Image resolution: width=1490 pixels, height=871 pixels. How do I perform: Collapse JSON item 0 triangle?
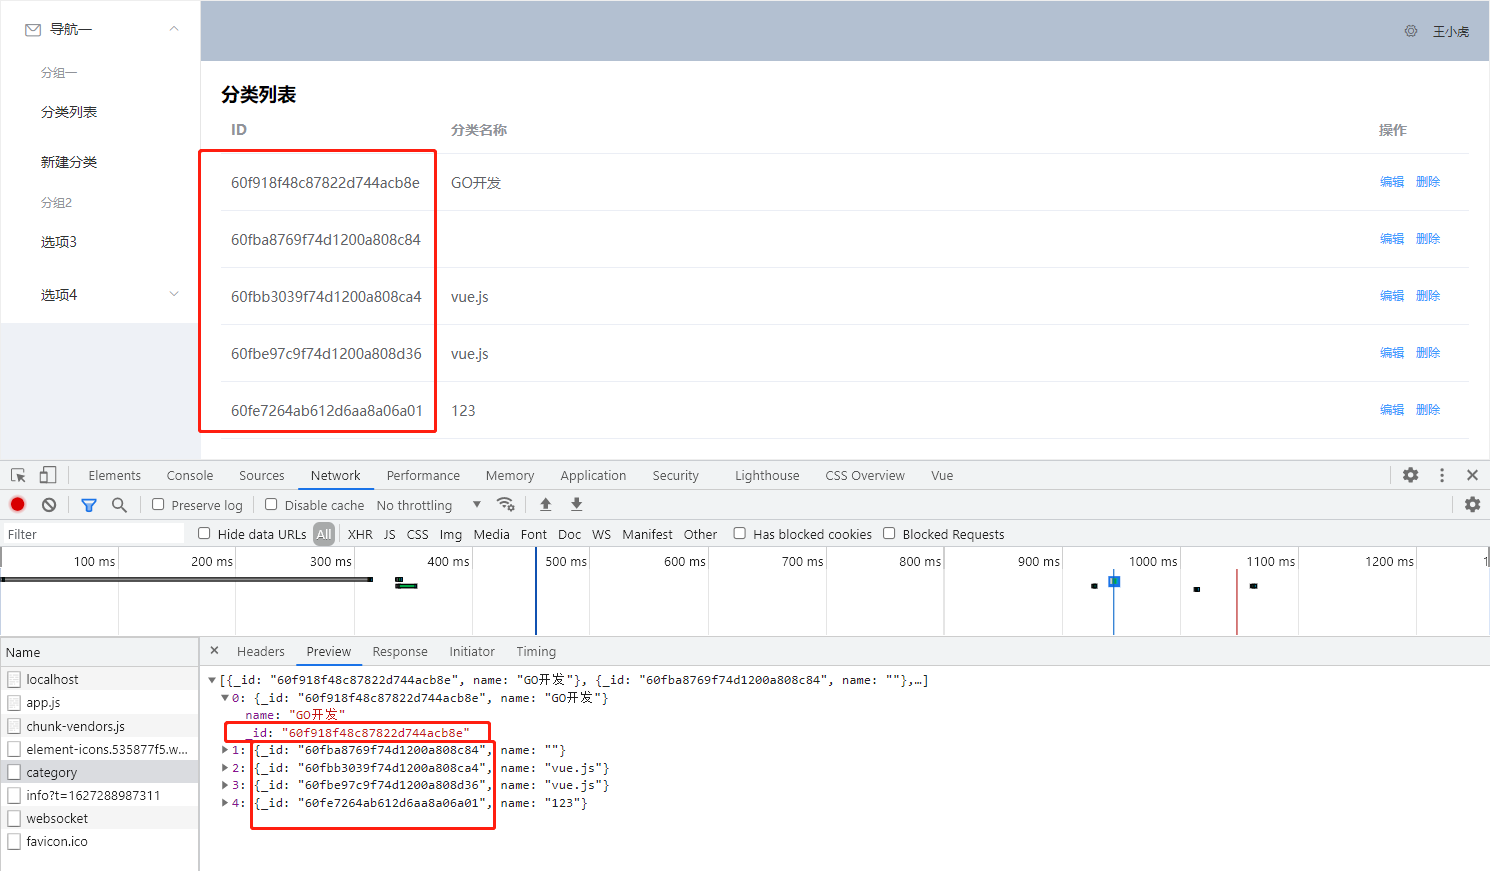click(225, 698)
